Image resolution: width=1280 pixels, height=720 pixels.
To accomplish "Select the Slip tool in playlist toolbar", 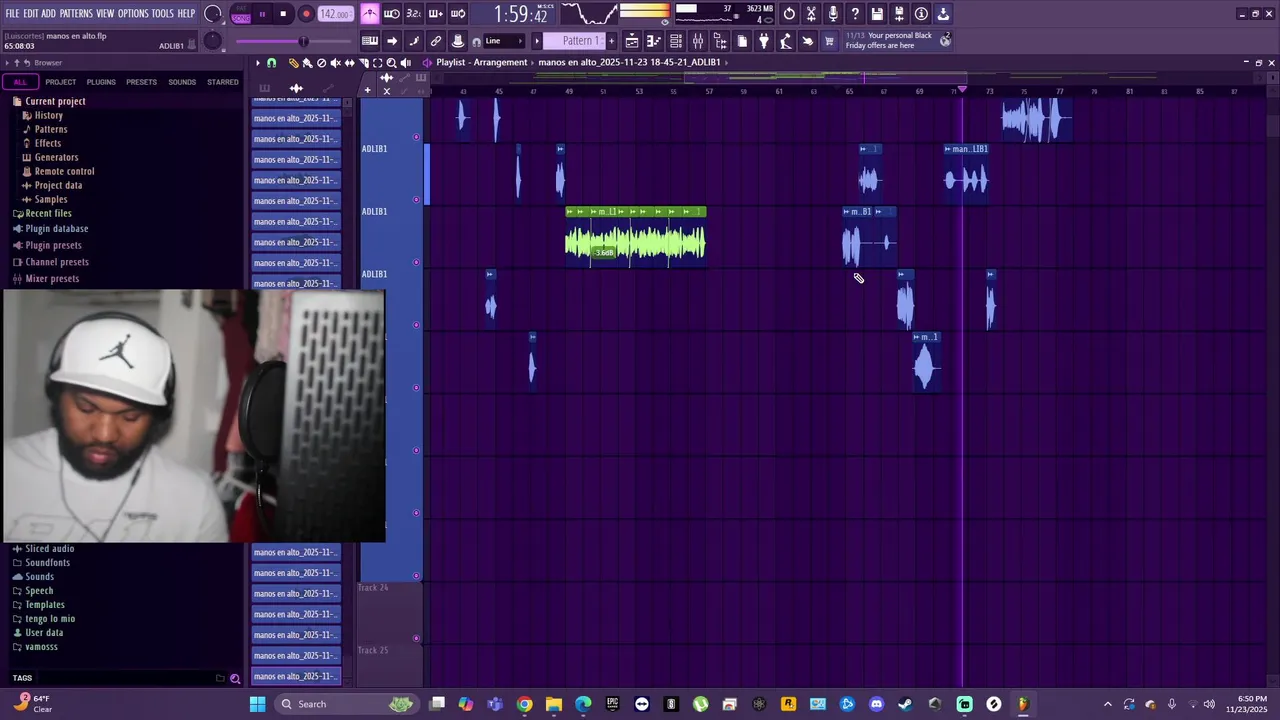I will tap(349, 63).
